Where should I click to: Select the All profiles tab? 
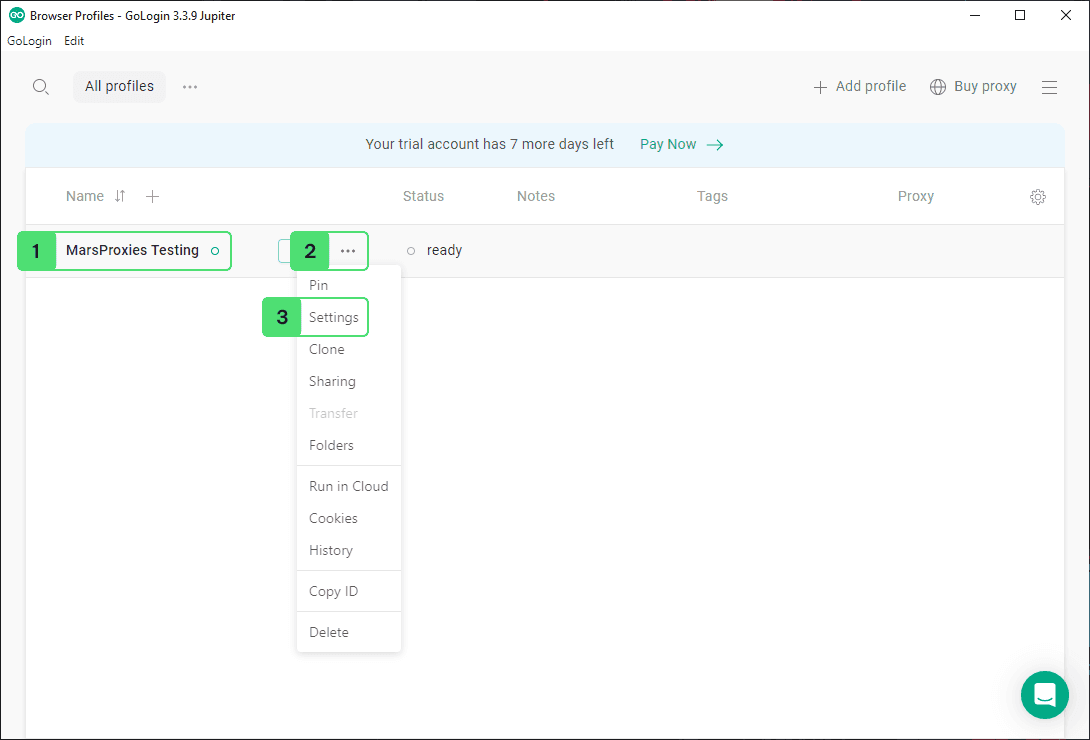click(119, 87)
